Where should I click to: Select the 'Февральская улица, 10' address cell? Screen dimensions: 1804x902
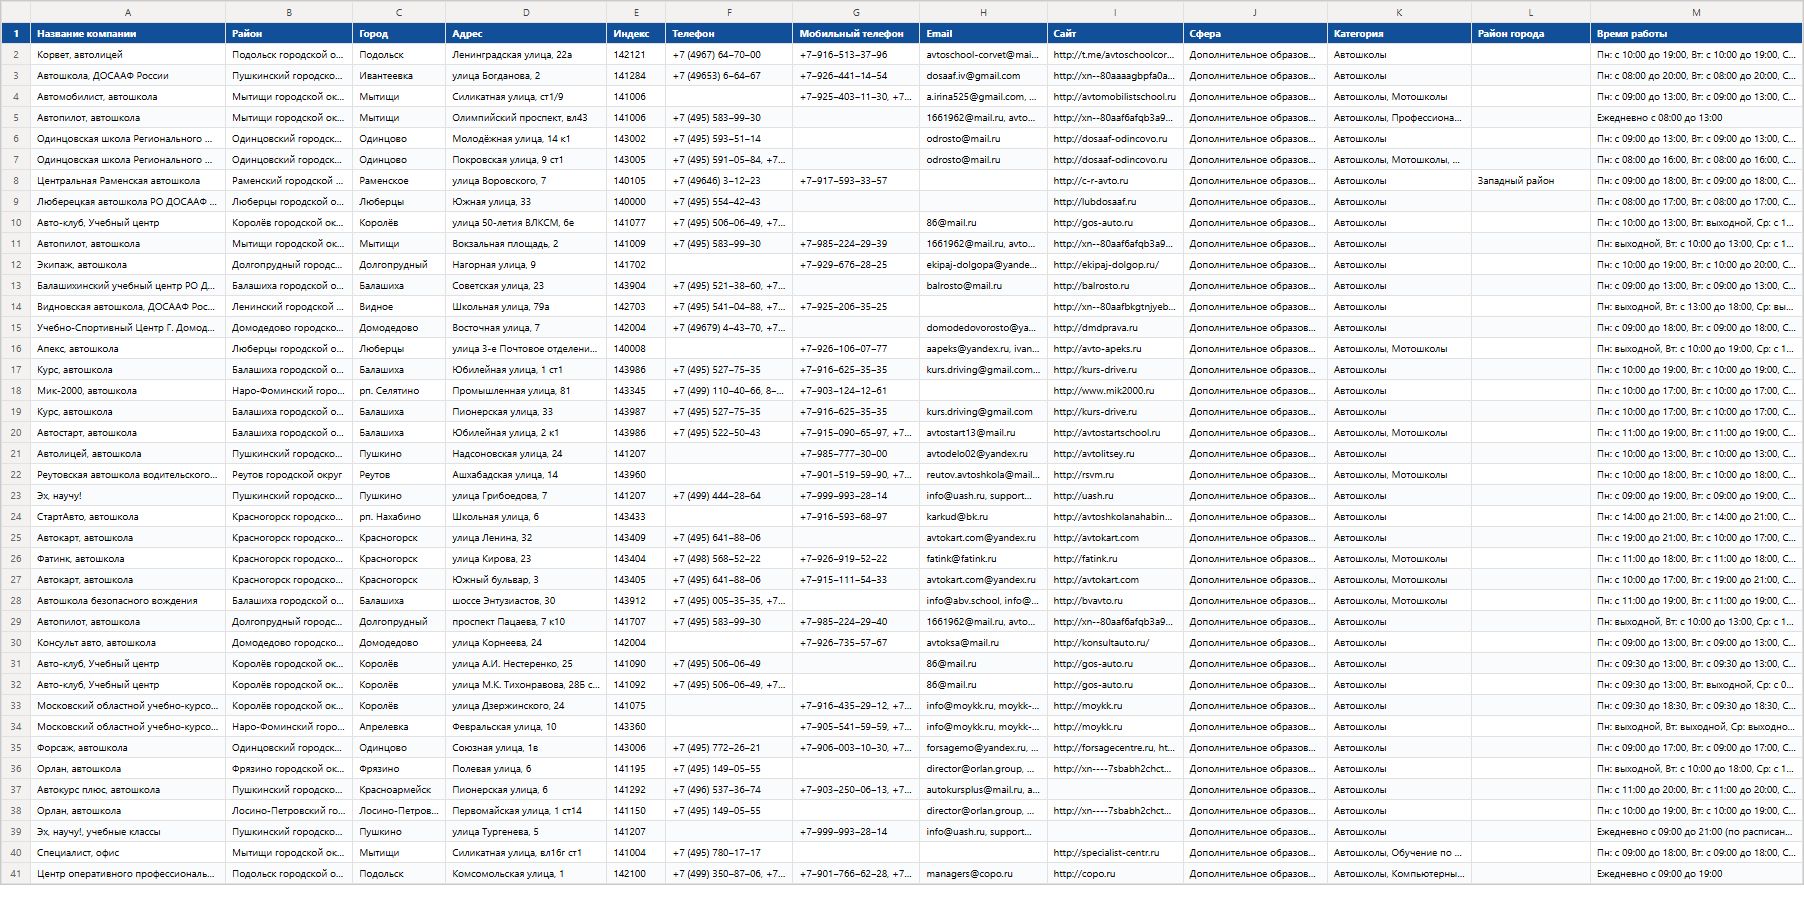pos(526,726)
